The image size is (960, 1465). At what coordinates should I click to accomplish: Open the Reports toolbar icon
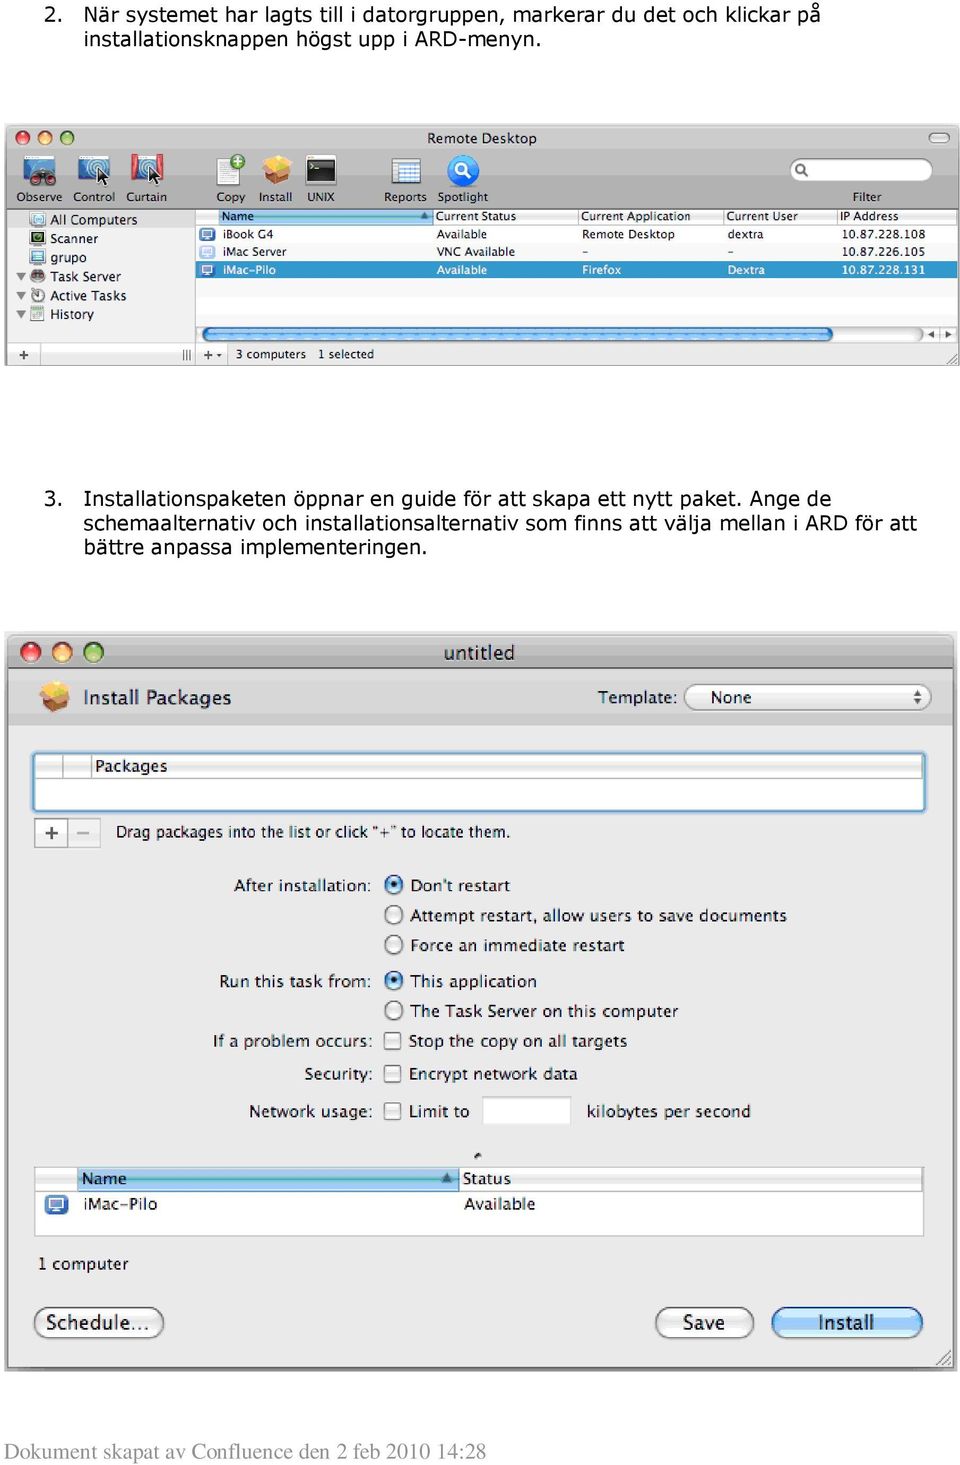406,172
